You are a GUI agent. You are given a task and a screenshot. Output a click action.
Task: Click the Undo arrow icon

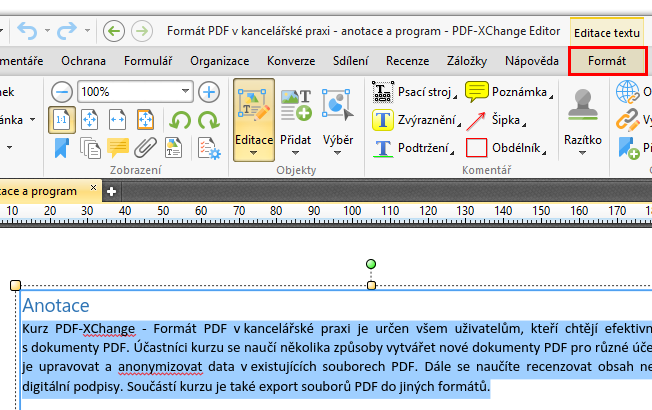coord(27,31)
